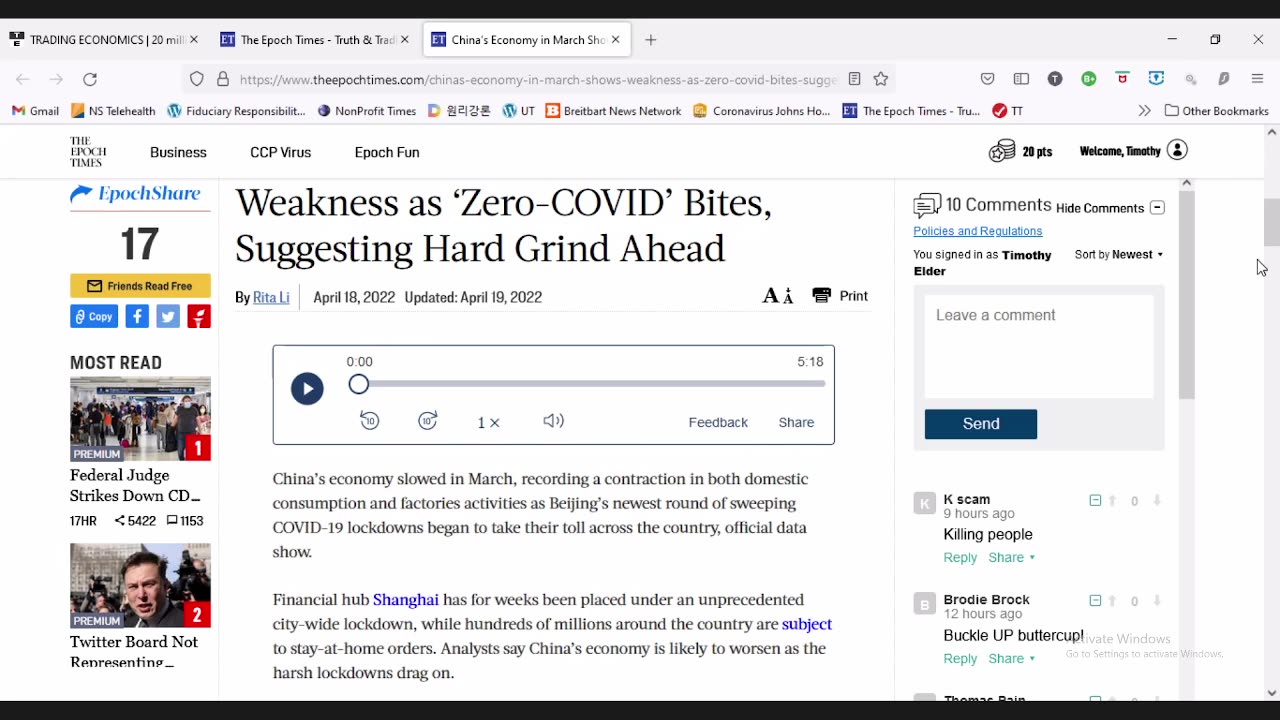Share the audio via player Share
Screen dimensions: 1280x720
pyautogui.click(x=796, y=422)
